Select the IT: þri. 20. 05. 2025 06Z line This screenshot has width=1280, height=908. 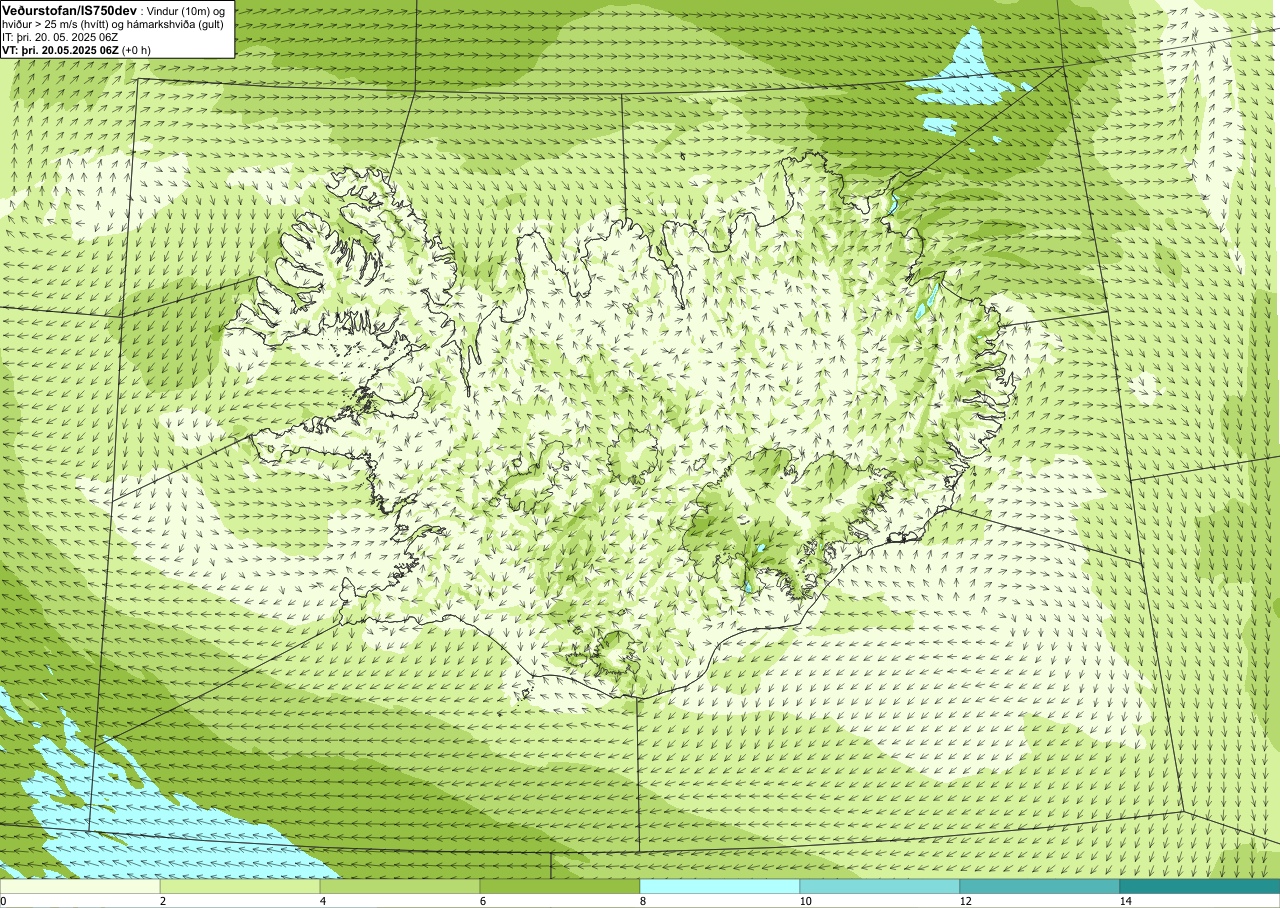pos(59,37)
